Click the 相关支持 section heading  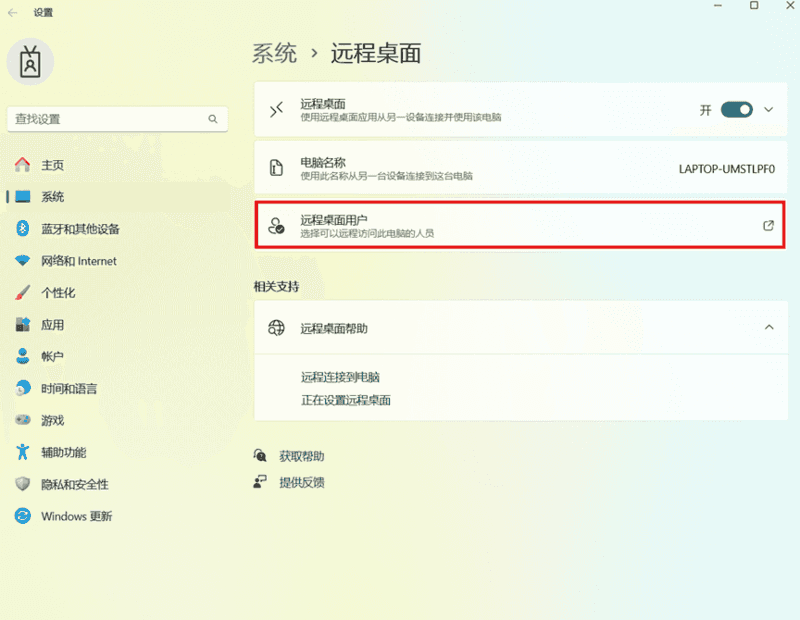click(x=277, y=286)
